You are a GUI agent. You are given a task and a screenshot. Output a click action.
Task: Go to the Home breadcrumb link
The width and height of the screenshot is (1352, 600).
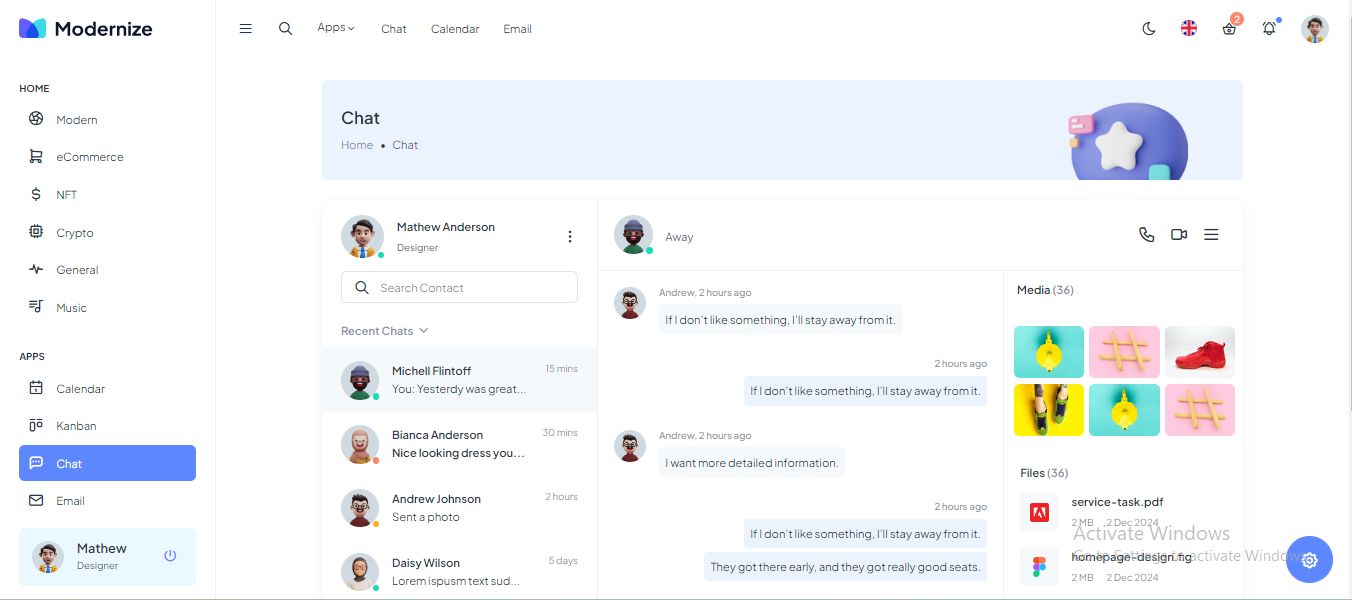(x=357, y=145)
